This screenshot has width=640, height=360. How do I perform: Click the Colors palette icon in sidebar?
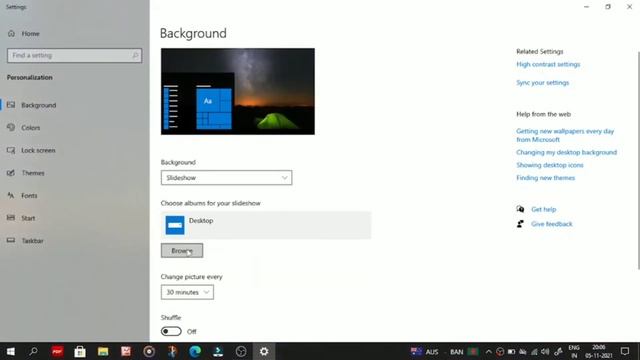click(x=11, y=127)
